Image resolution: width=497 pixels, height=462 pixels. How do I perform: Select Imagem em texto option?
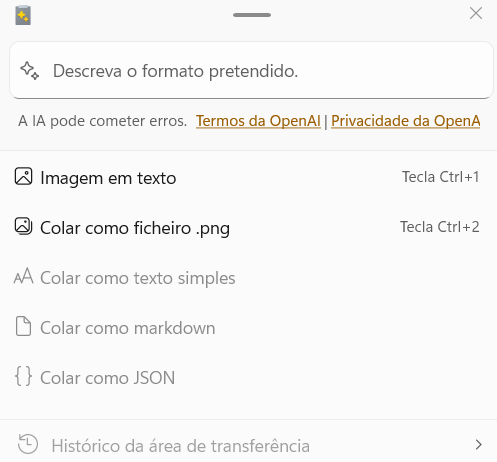248,177
